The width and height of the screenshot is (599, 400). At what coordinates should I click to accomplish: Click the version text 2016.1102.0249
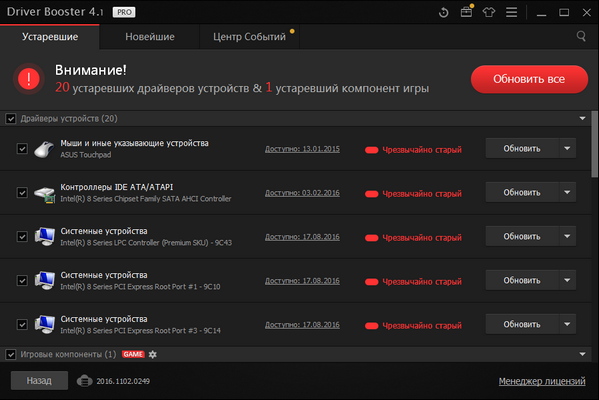123,381
